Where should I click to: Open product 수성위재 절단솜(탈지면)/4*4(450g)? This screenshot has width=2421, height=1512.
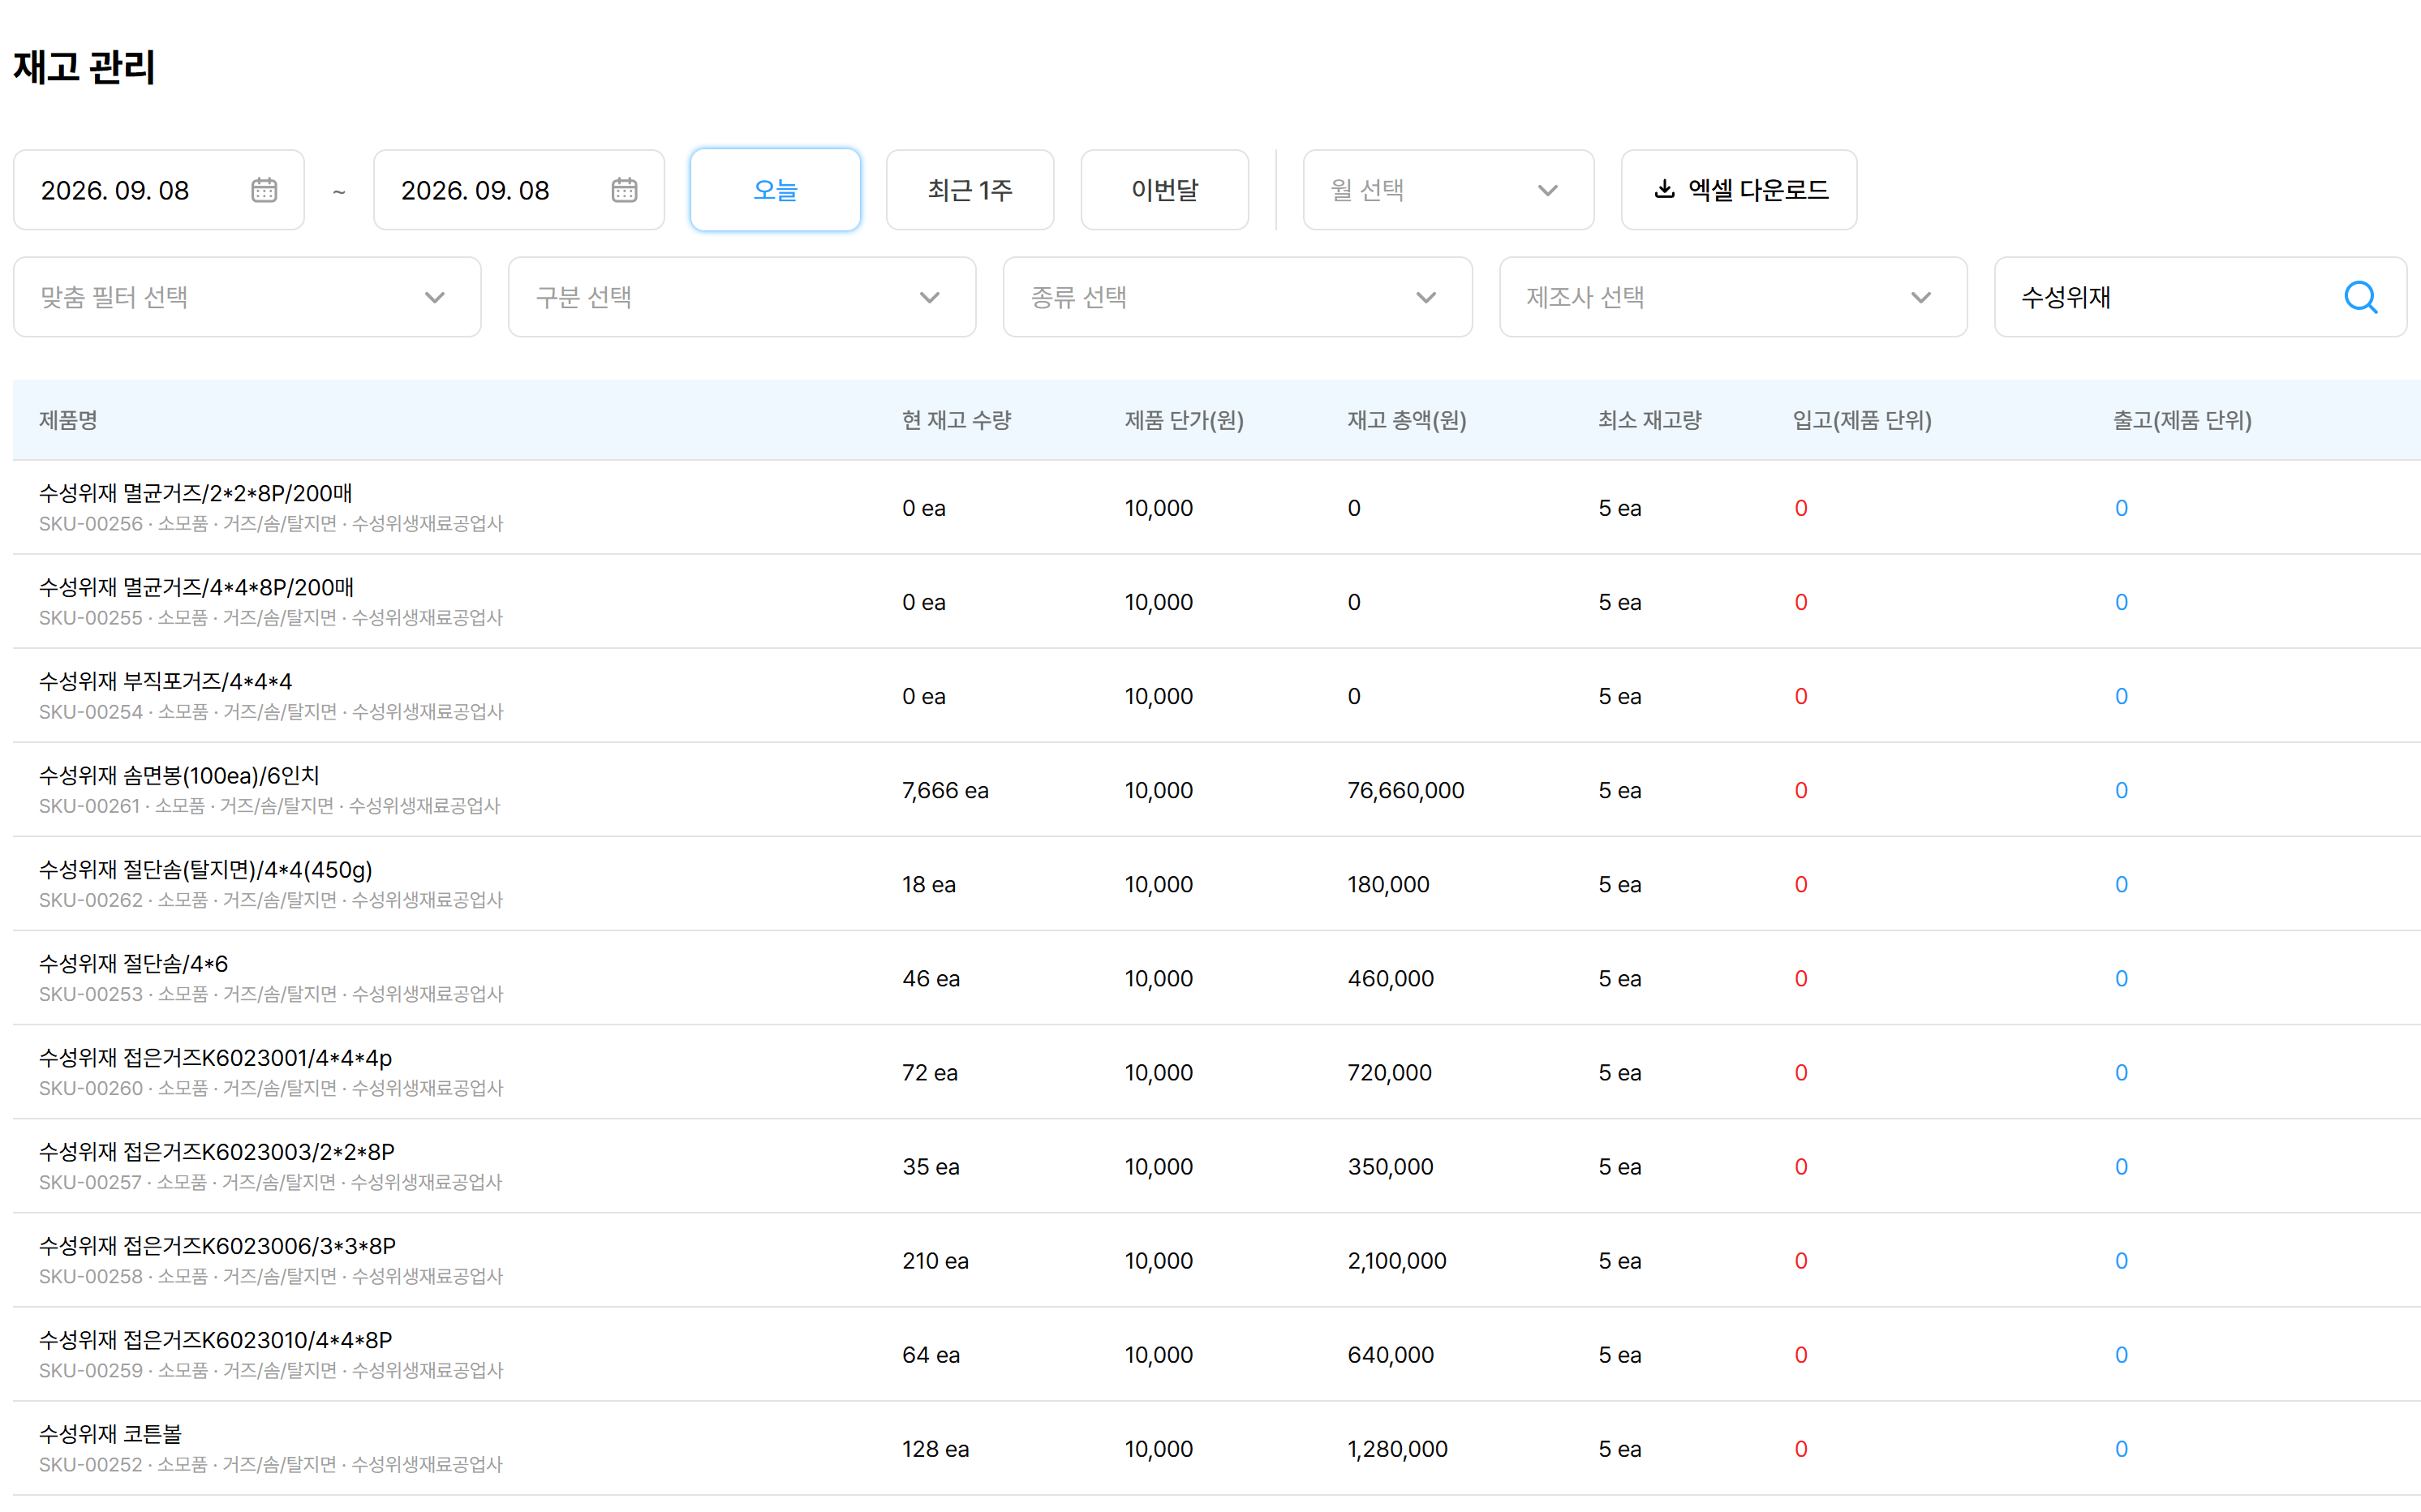tap(206, 869)
